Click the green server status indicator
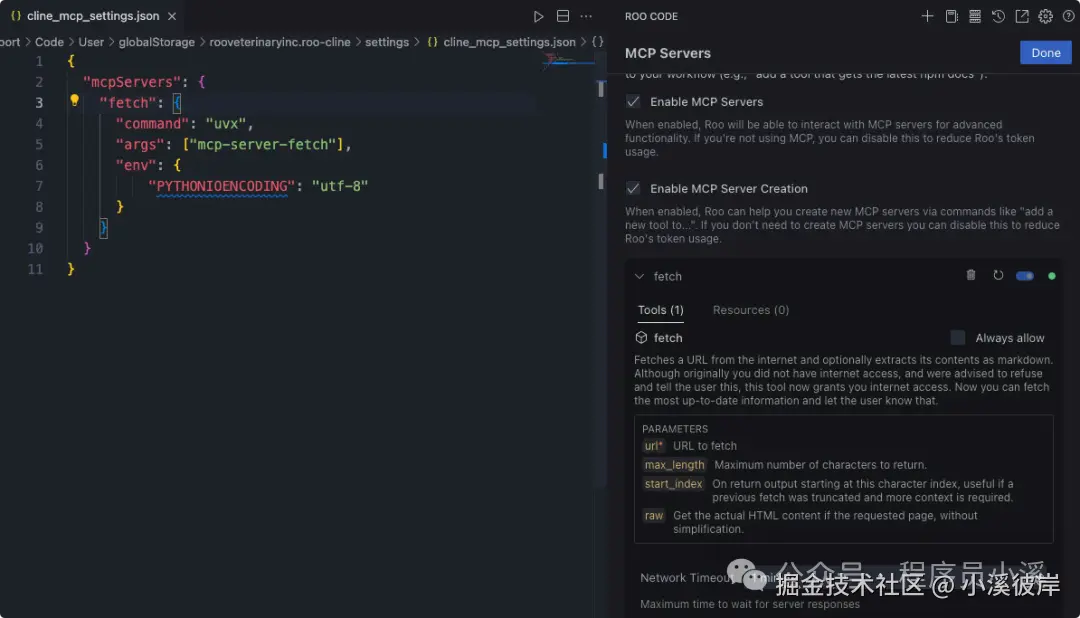 [x=1051, y=276]
